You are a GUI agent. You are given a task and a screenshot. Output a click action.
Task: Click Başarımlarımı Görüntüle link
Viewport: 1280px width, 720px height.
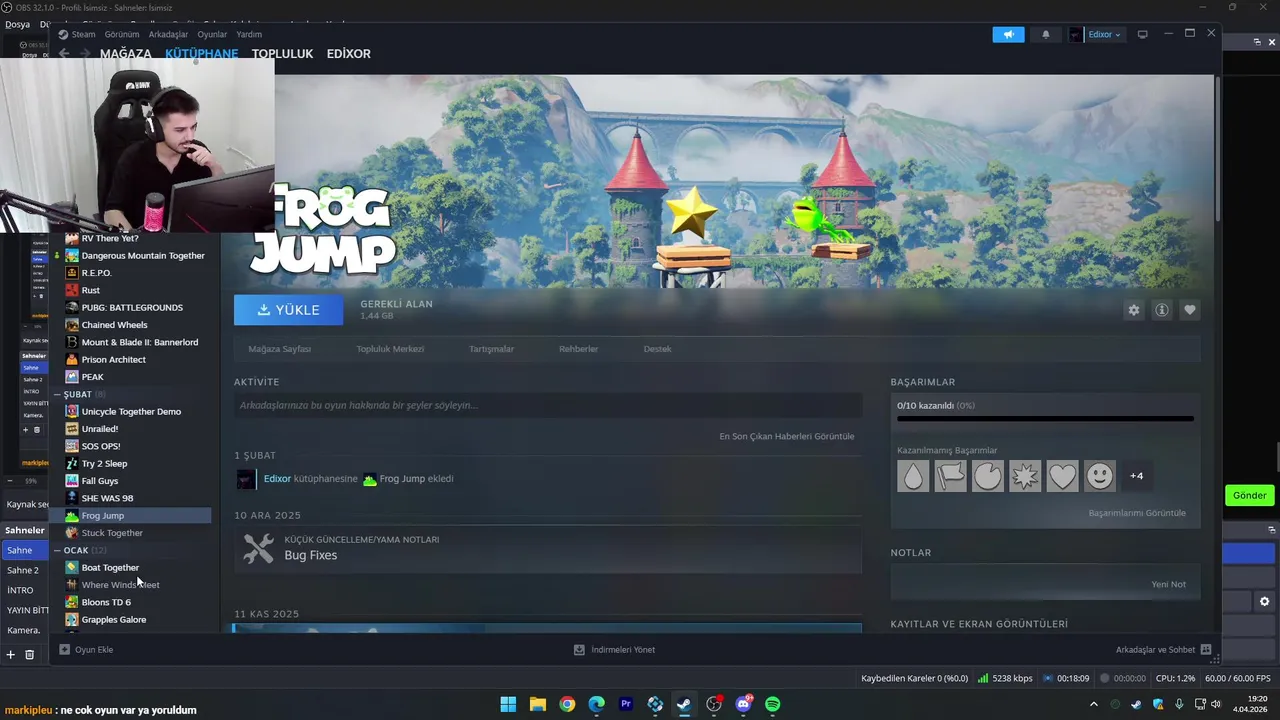[1137, 513]
